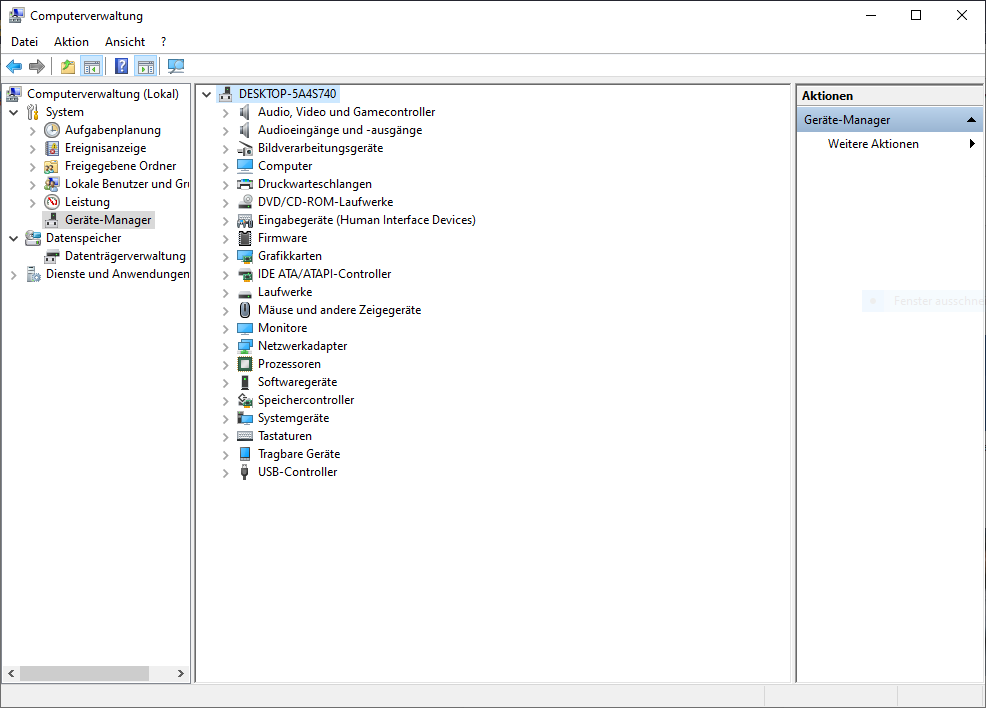Click the left pane scroll-left arrow

[11, 673]
